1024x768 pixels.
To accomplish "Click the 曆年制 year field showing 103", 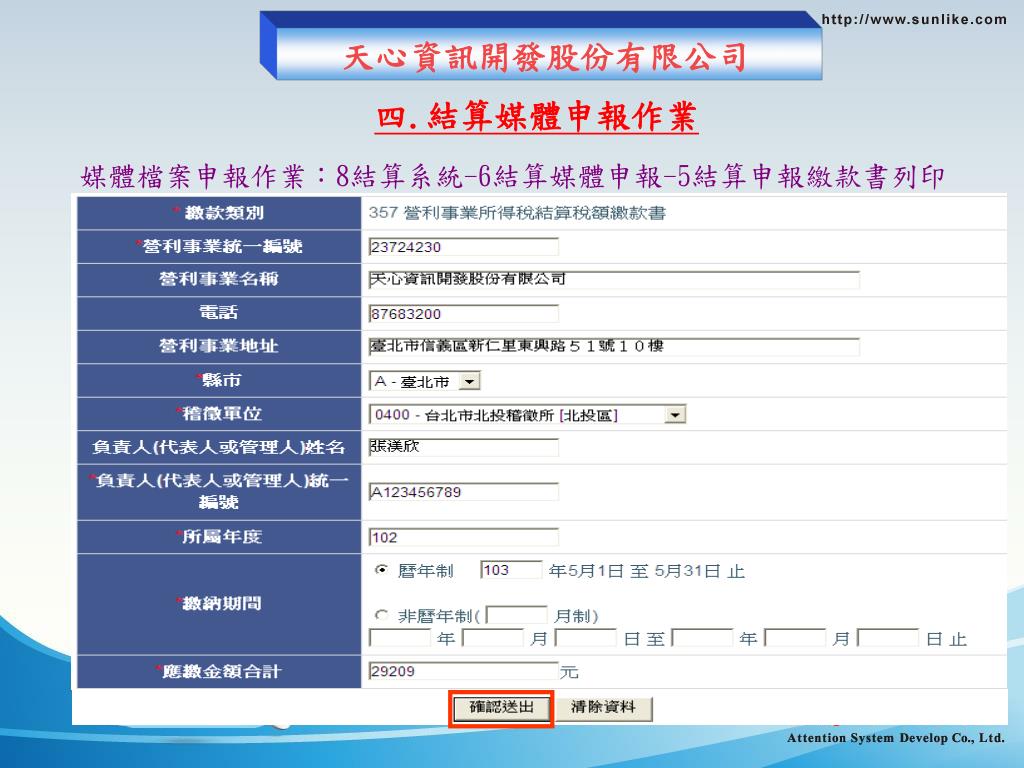I will click(511, 570).
